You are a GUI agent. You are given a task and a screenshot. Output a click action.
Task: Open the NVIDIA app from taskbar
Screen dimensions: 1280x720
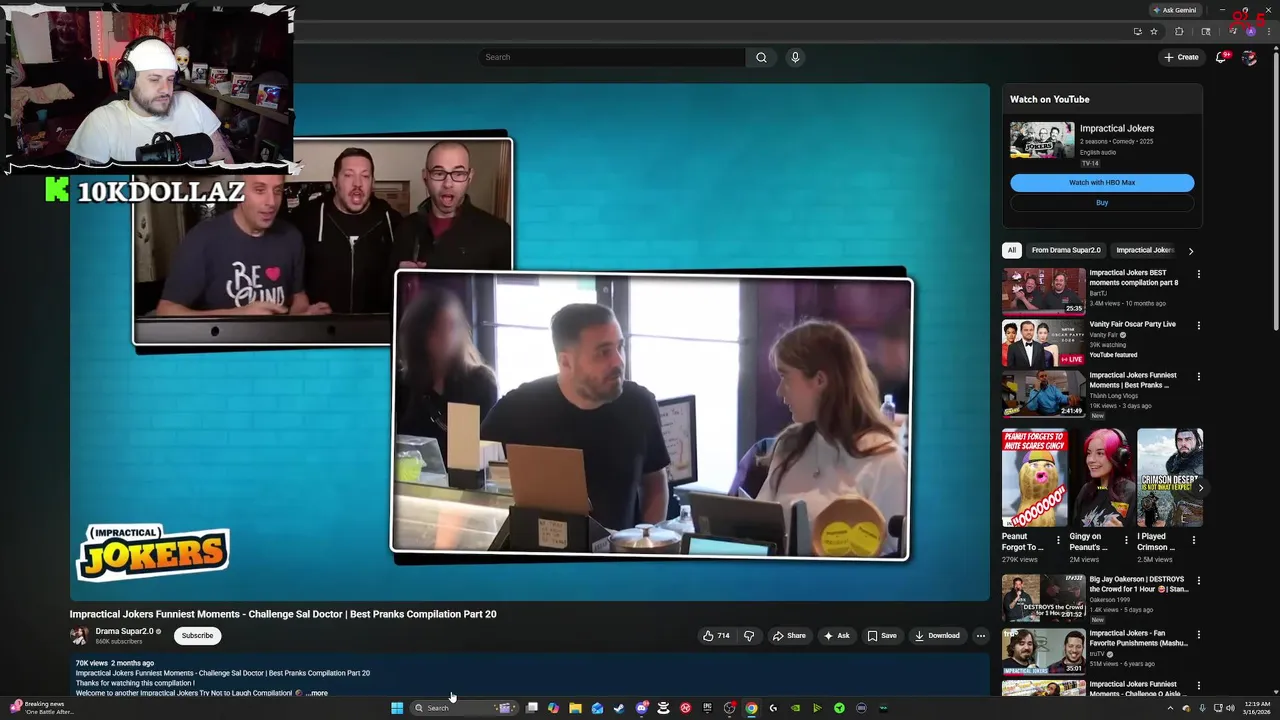coord(795,708)
